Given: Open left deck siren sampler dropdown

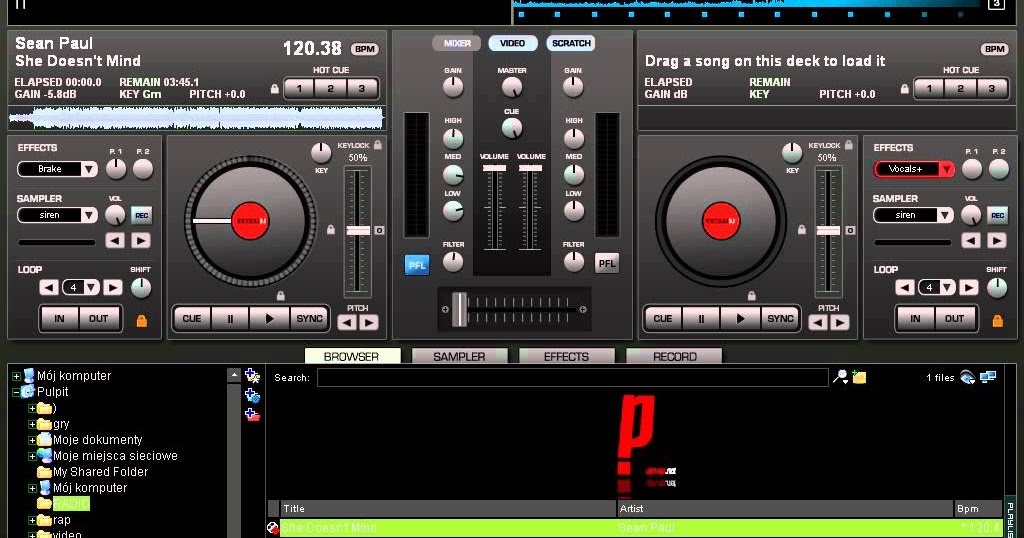Looking at the screenshot, I should (89, 215).
